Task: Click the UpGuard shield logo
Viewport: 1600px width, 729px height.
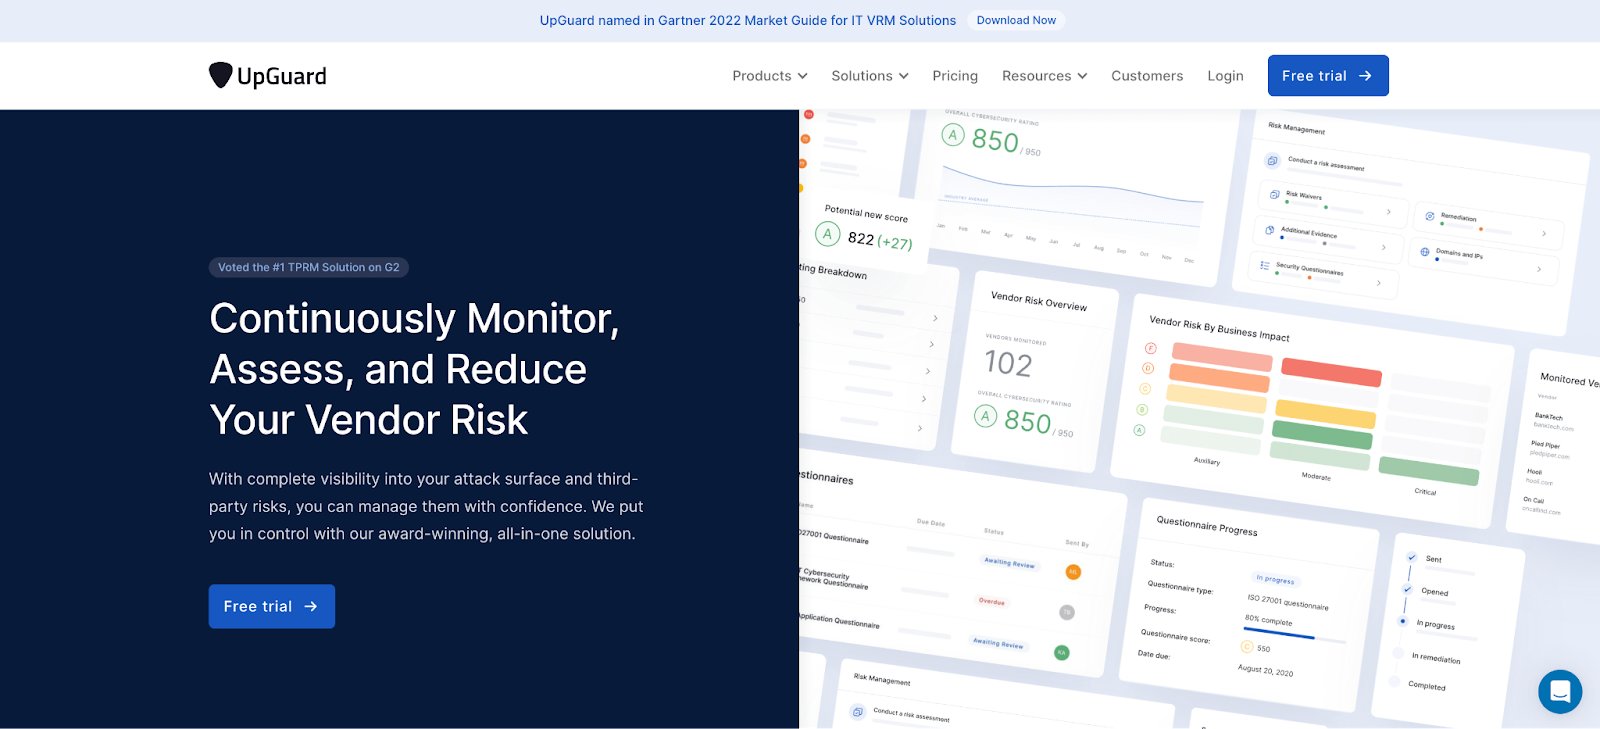Action: coord(220,75)
